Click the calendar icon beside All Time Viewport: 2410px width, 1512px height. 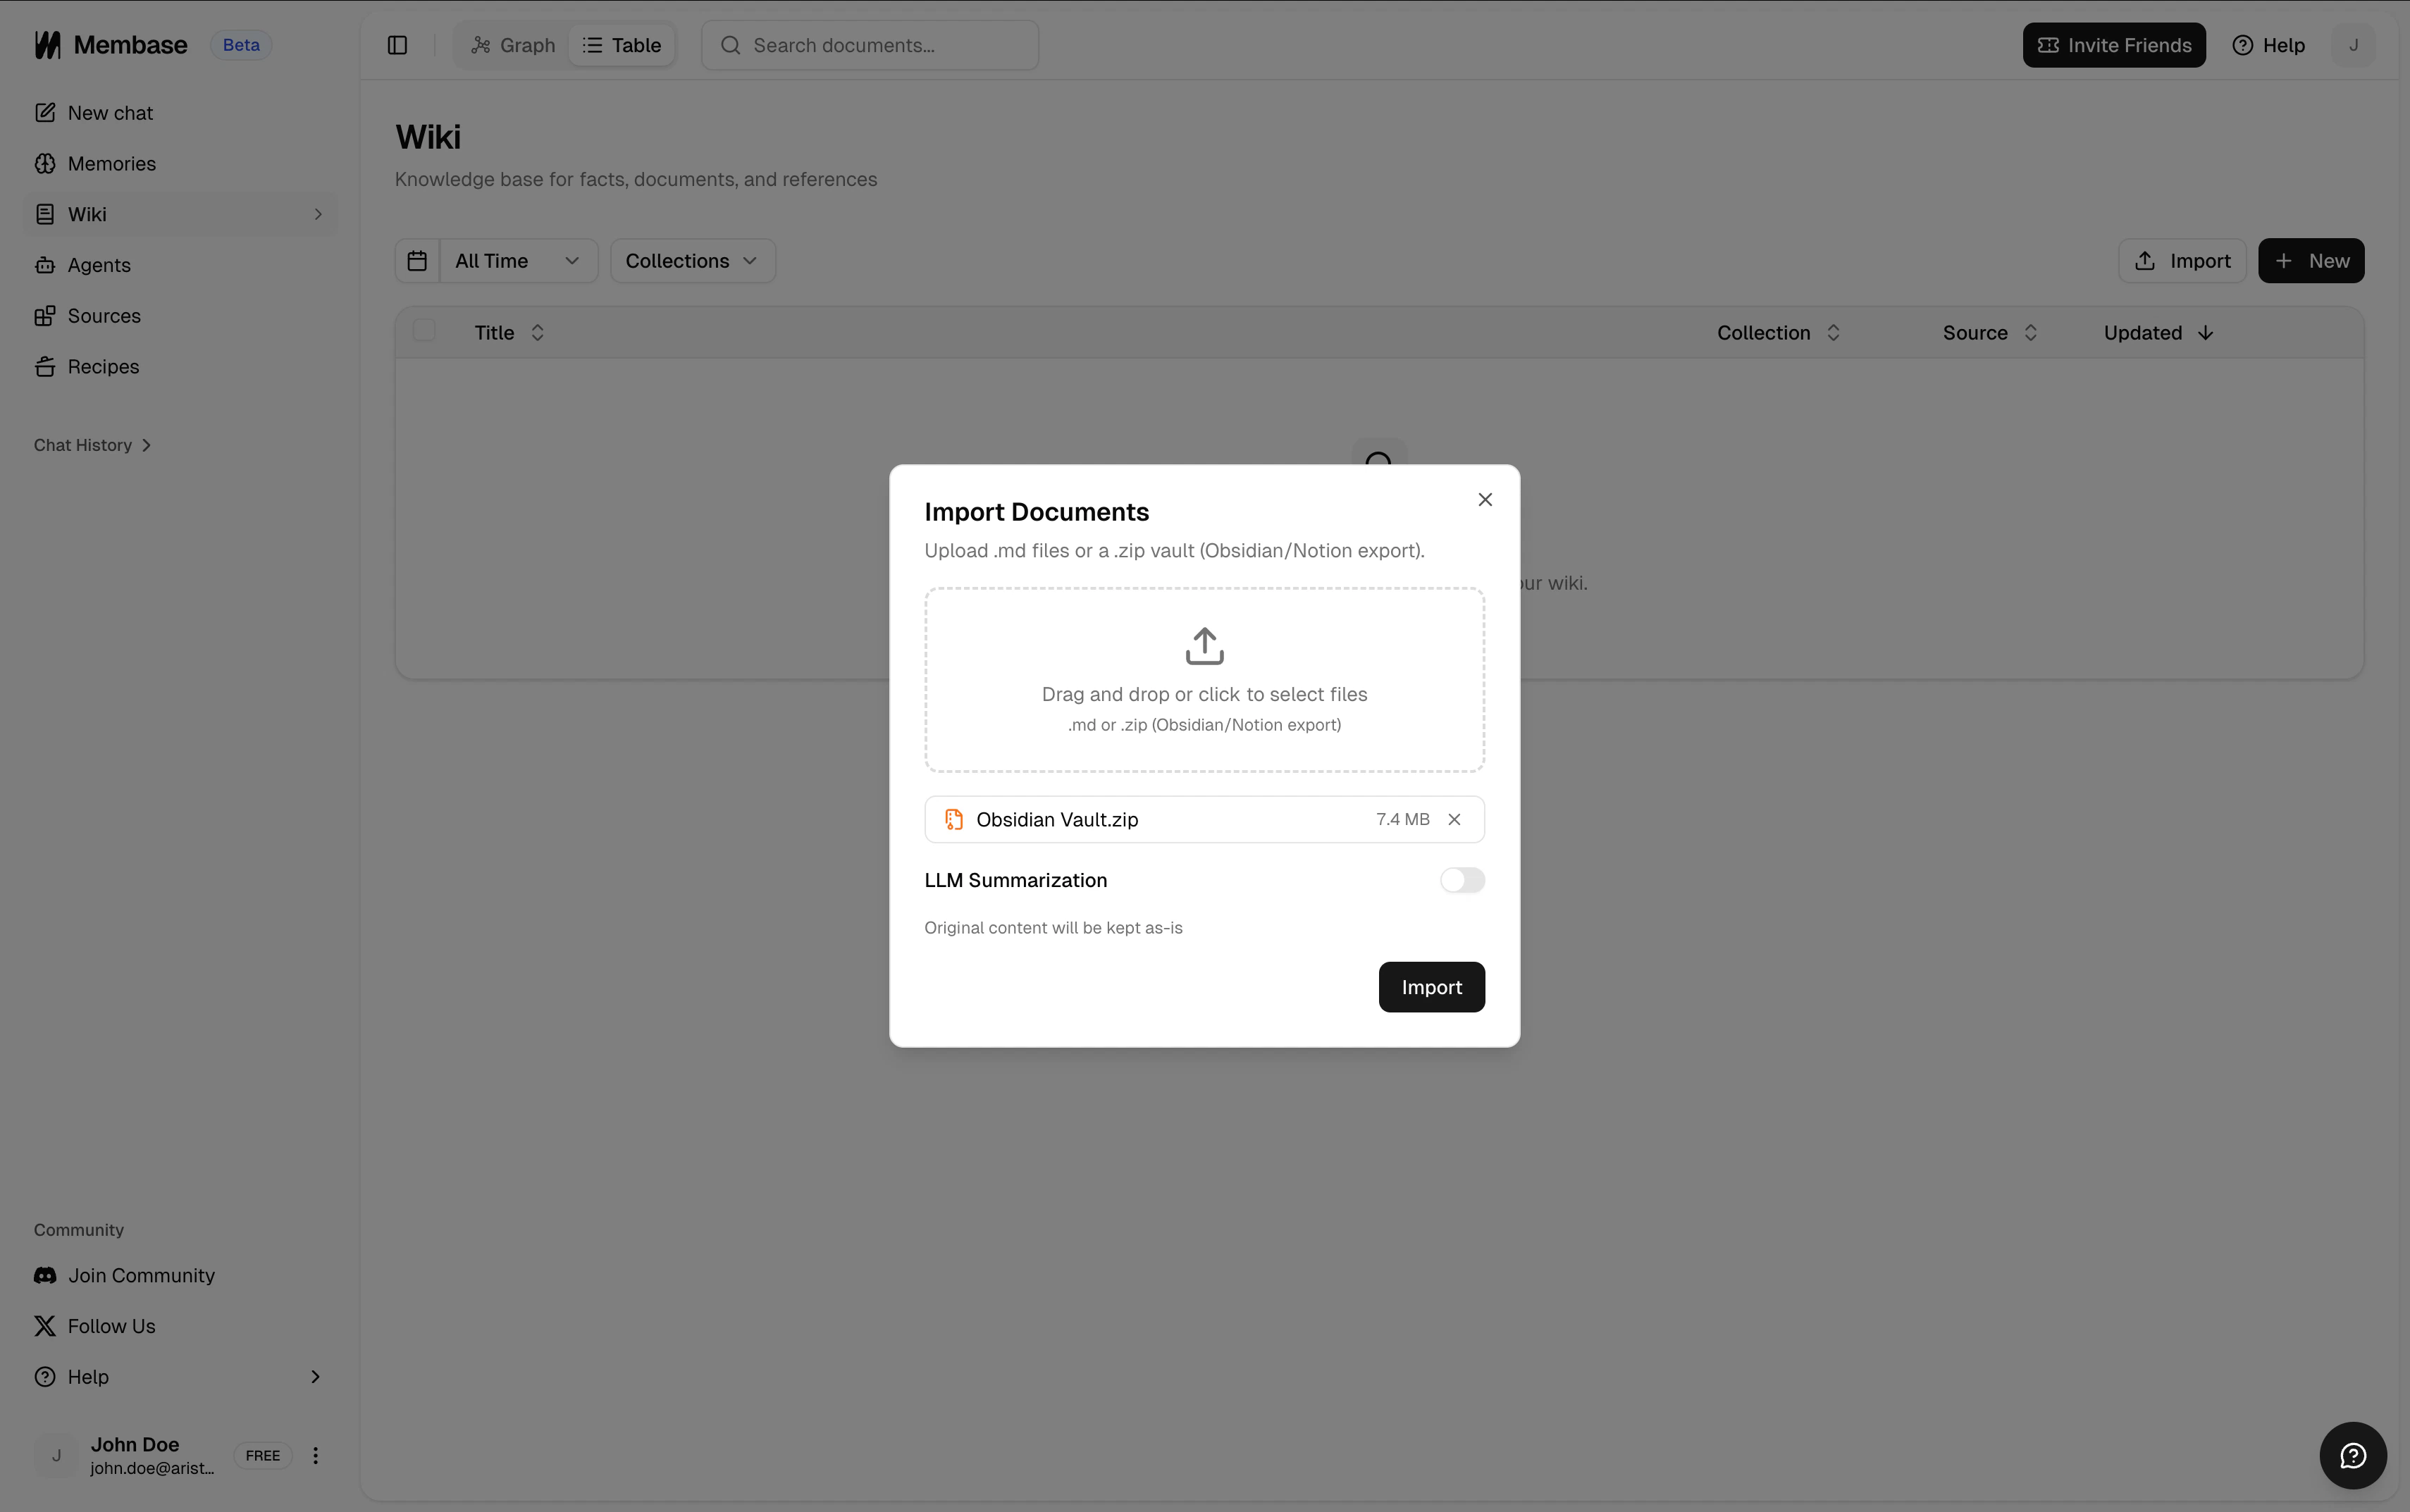417,261
